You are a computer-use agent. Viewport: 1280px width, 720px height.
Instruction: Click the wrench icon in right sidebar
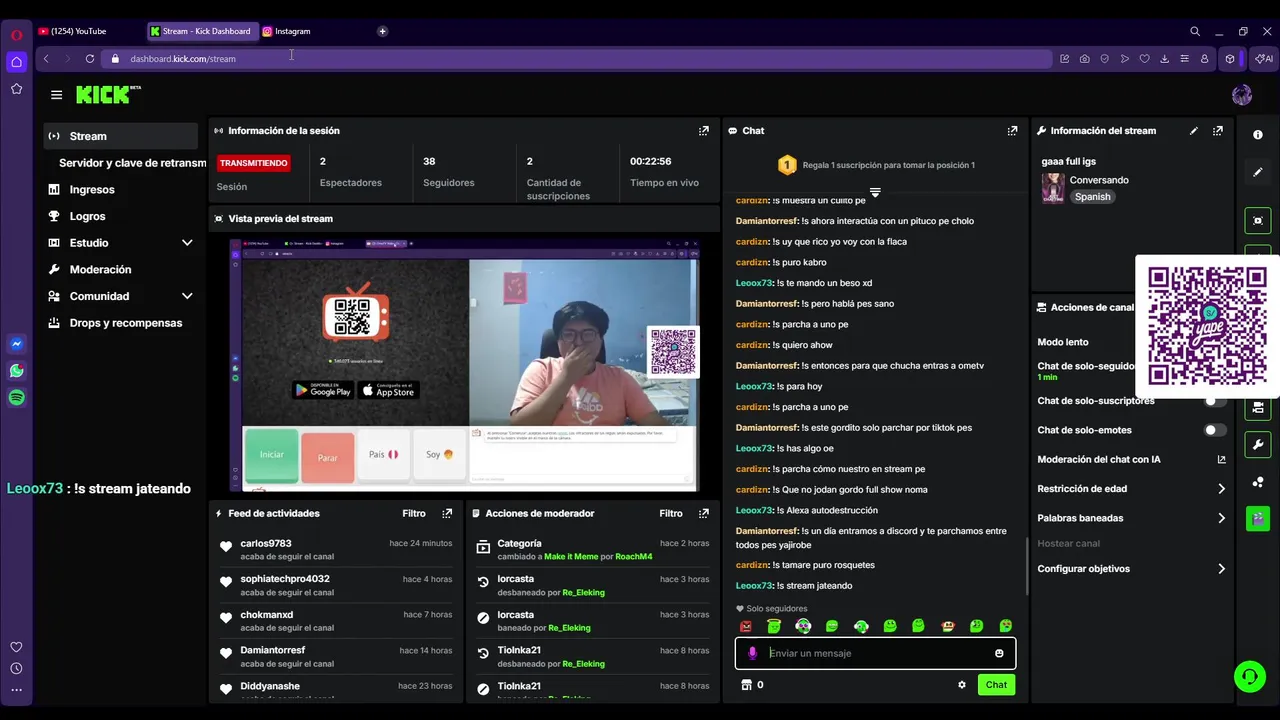tap(1258, 445)
